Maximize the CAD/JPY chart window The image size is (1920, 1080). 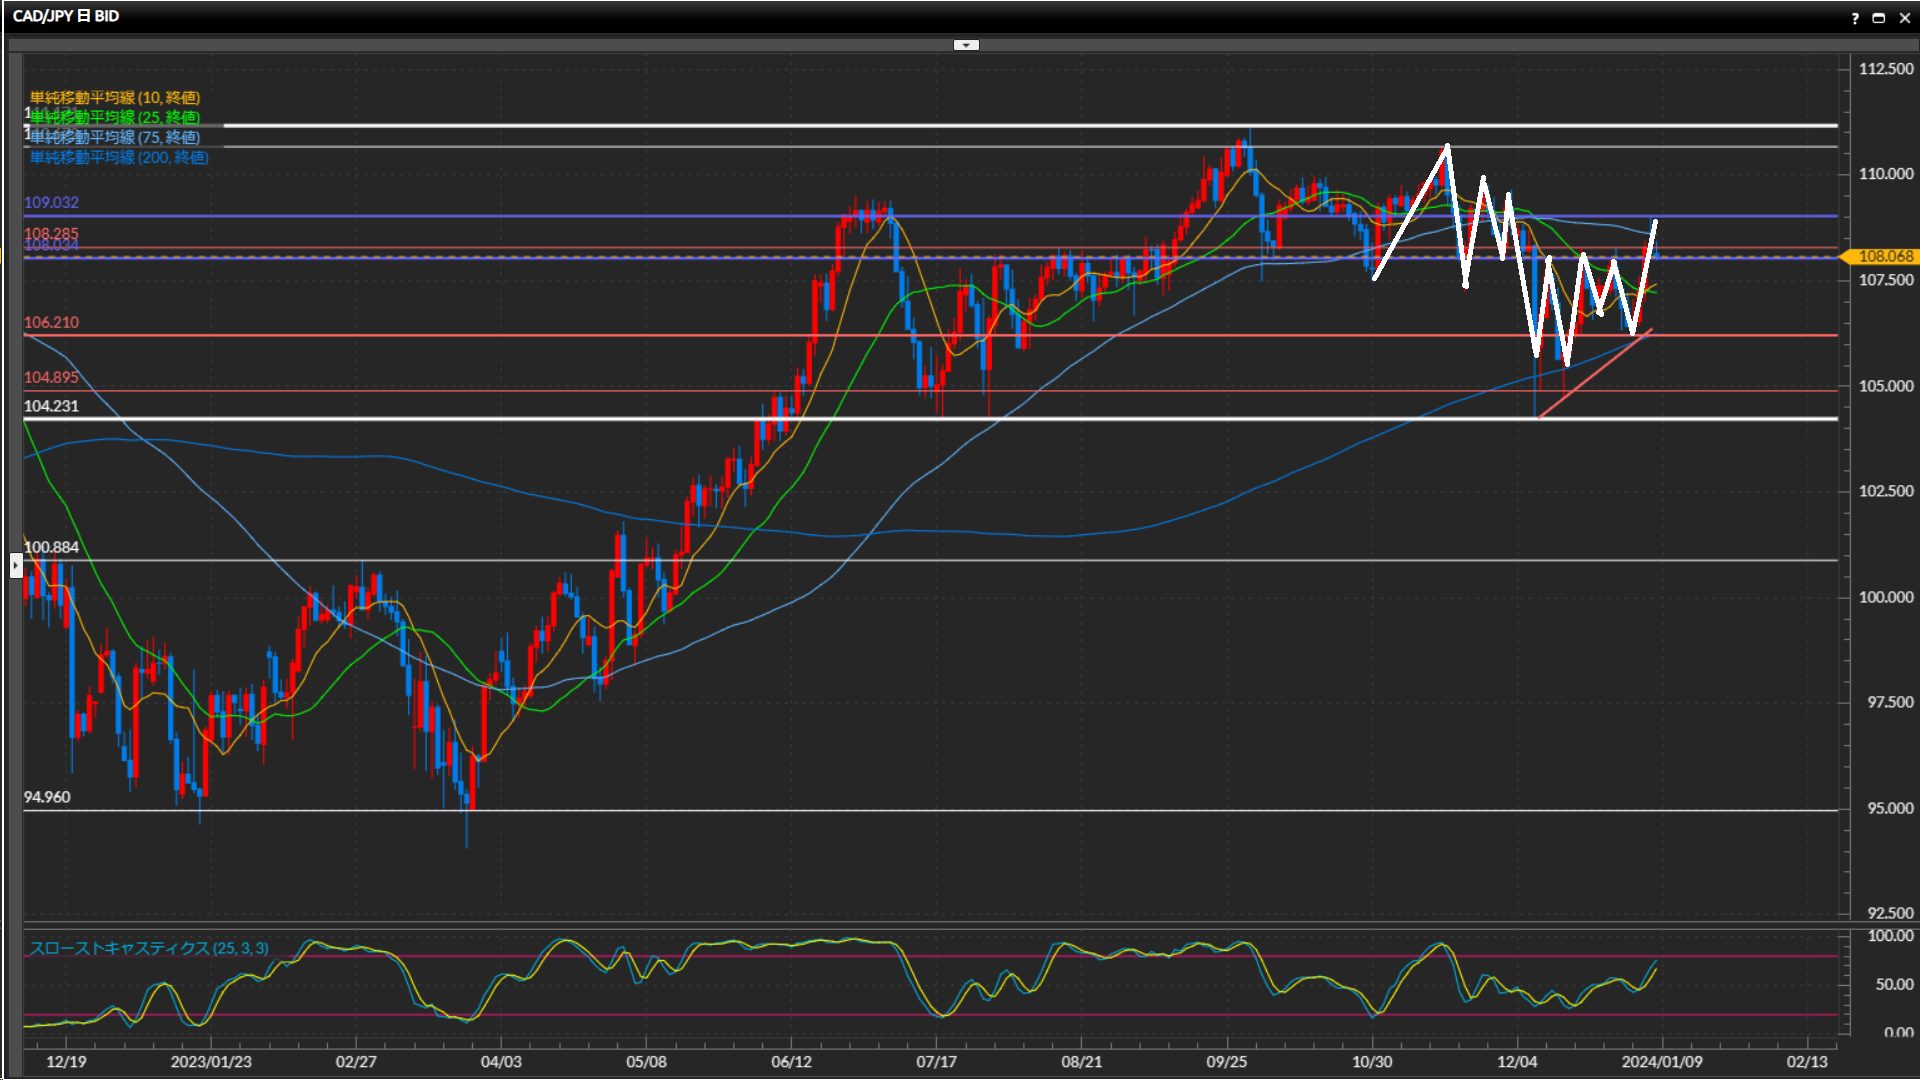coord(1879,18)
